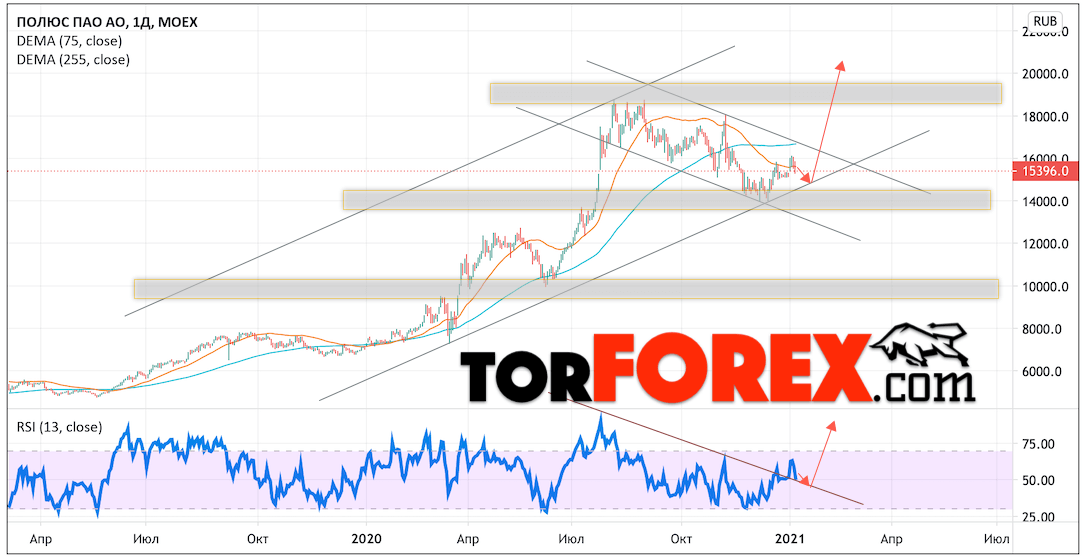
Task: Click the 25.00 RSI scale label
Action: pos(1039,517)
